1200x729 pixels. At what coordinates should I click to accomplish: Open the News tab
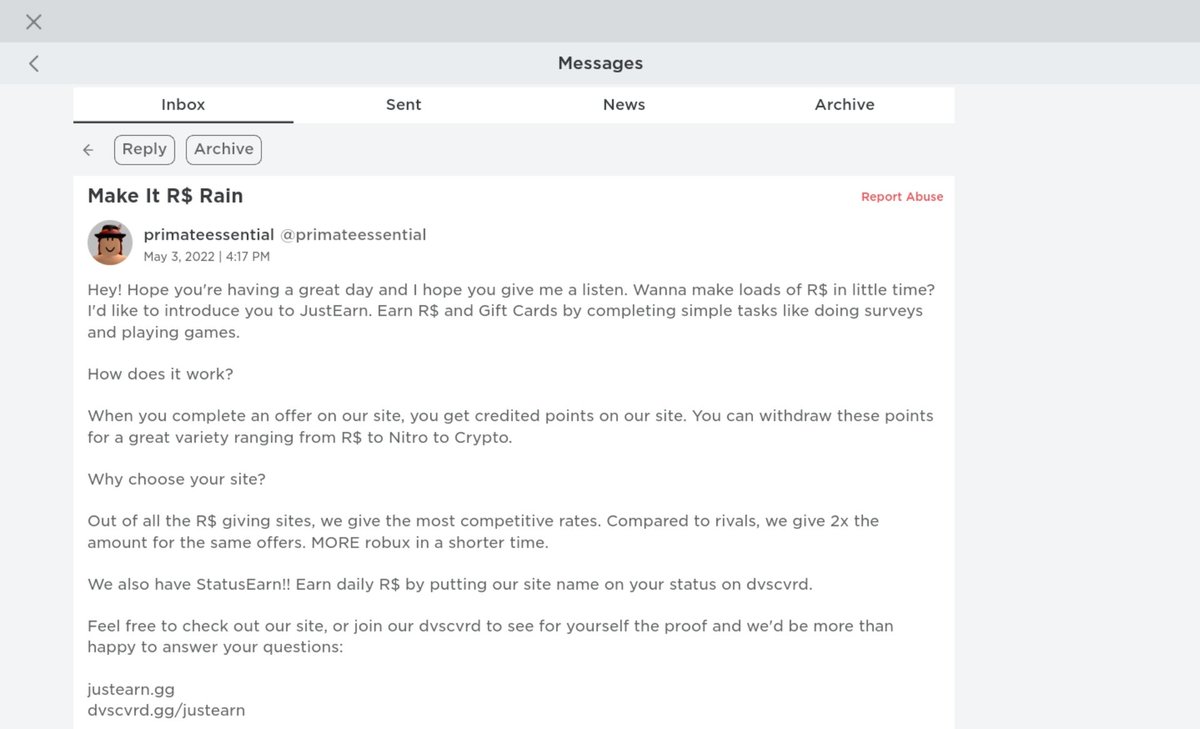pos(624,105)
